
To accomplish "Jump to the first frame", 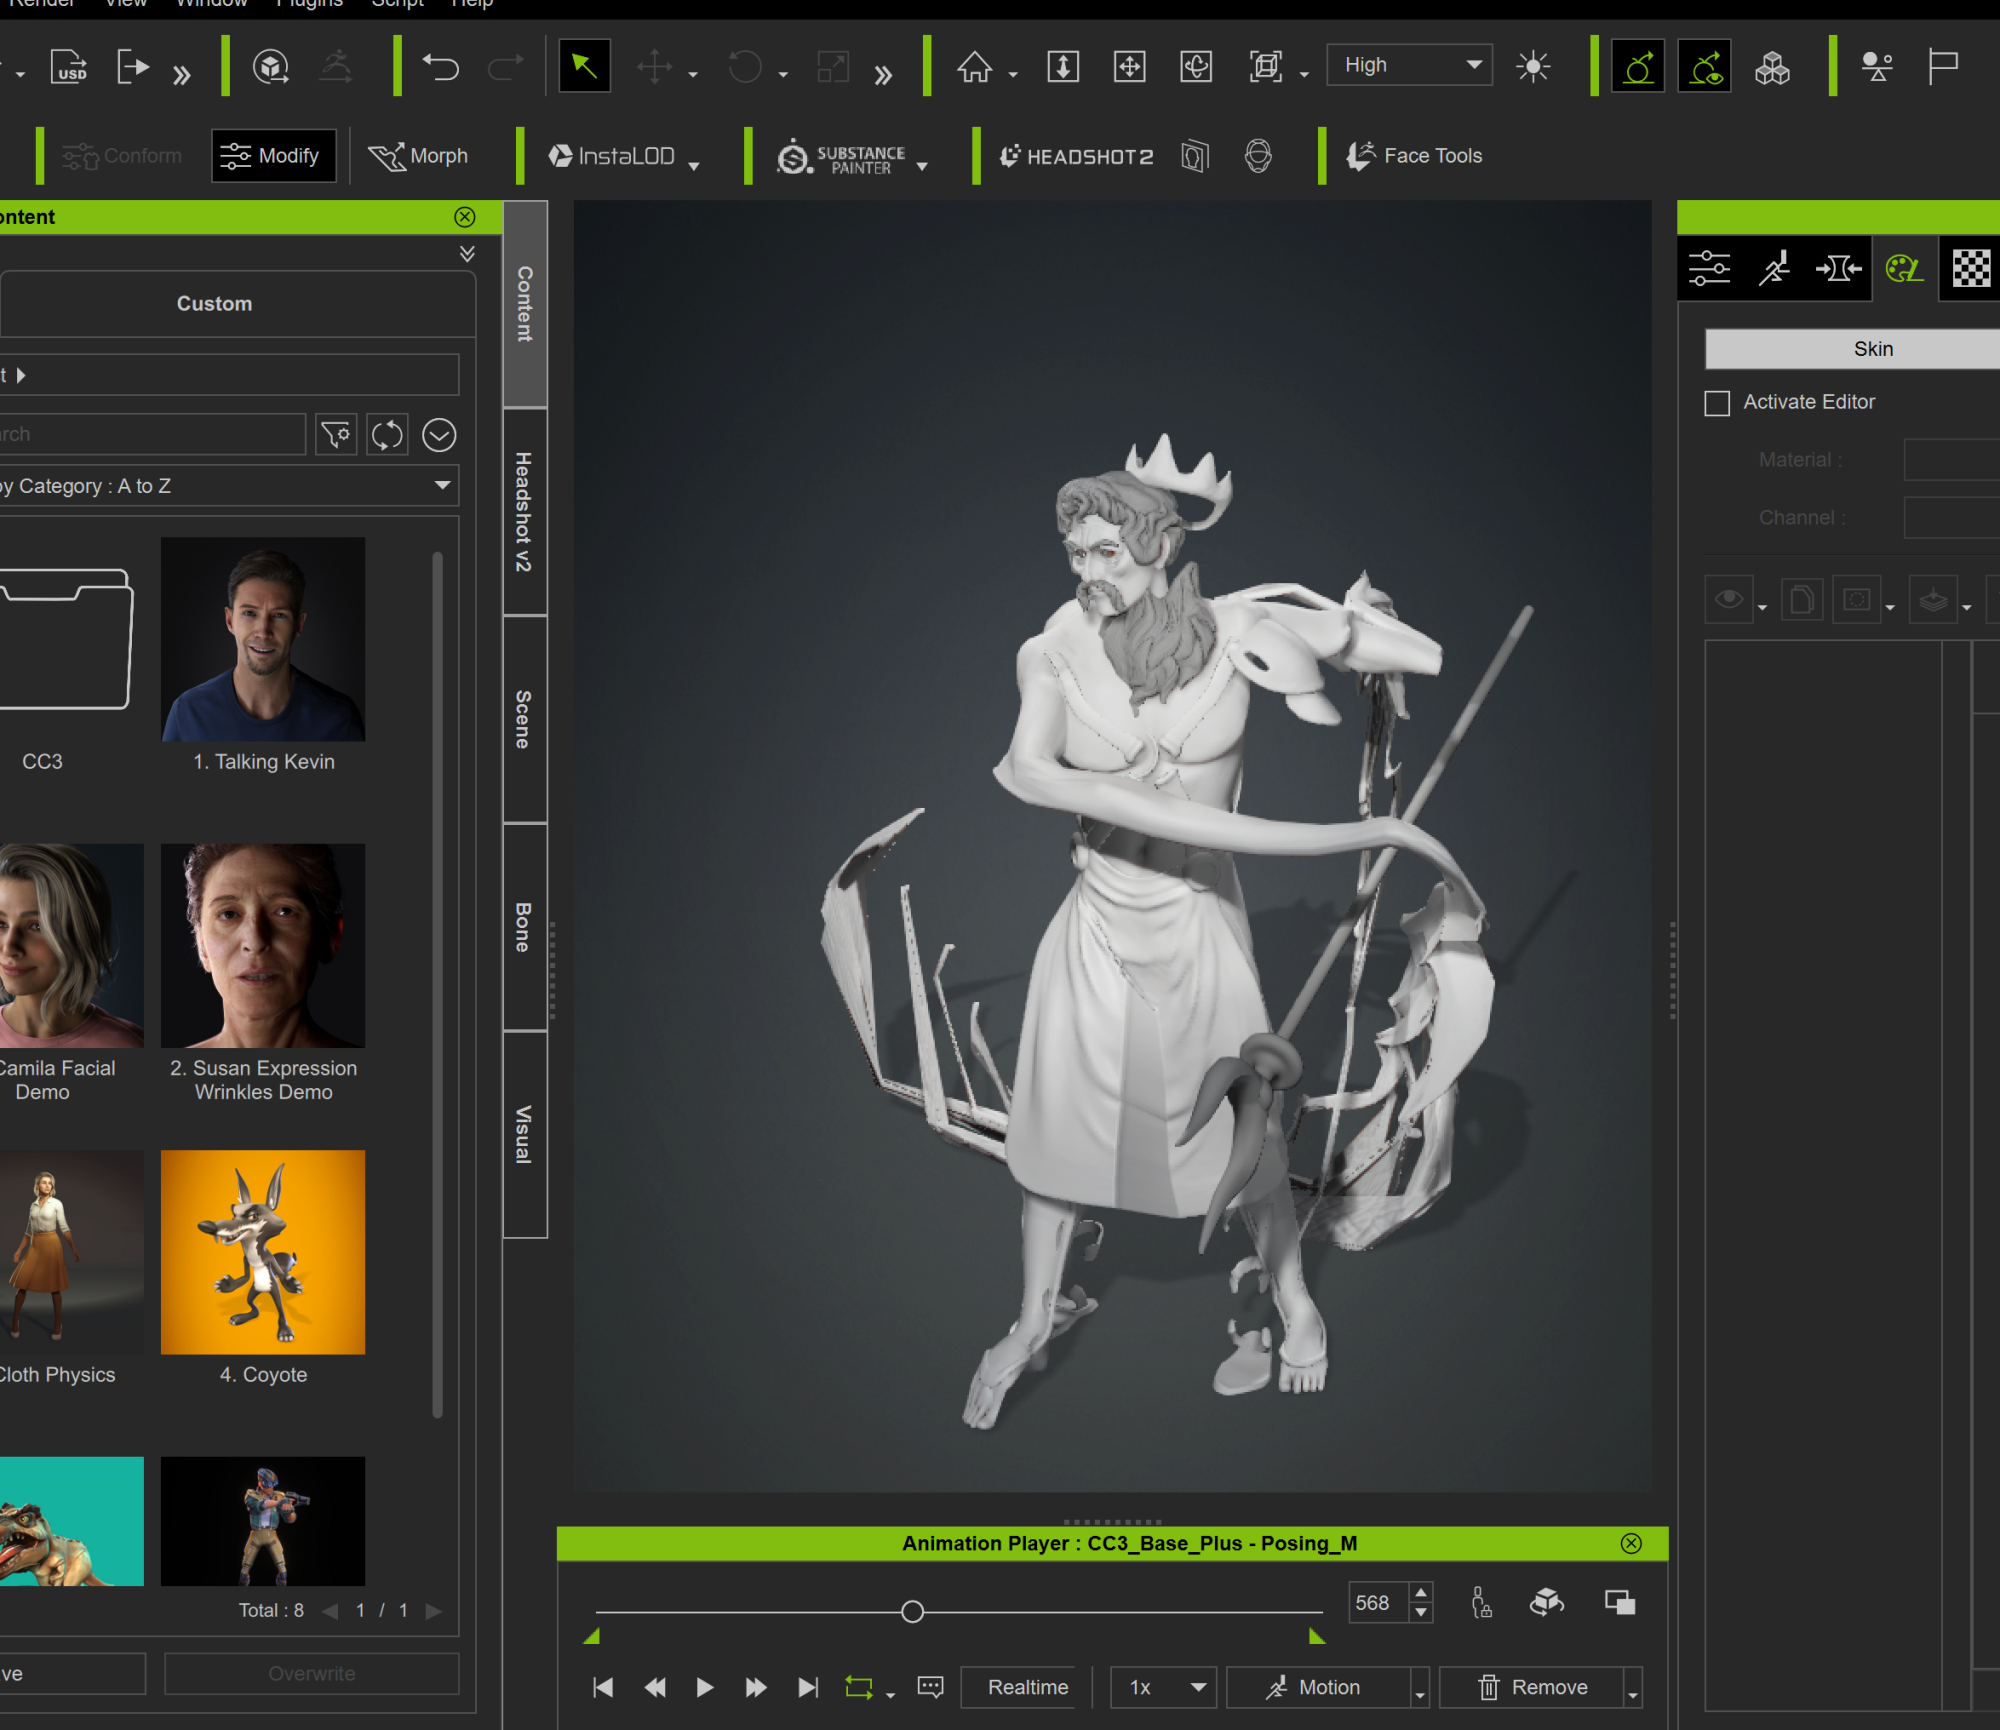I will [603, 1688].
